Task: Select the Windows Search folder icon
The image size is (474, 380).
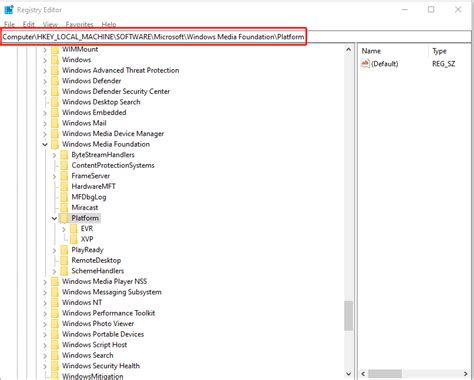Action: click(x=55, y=356)
